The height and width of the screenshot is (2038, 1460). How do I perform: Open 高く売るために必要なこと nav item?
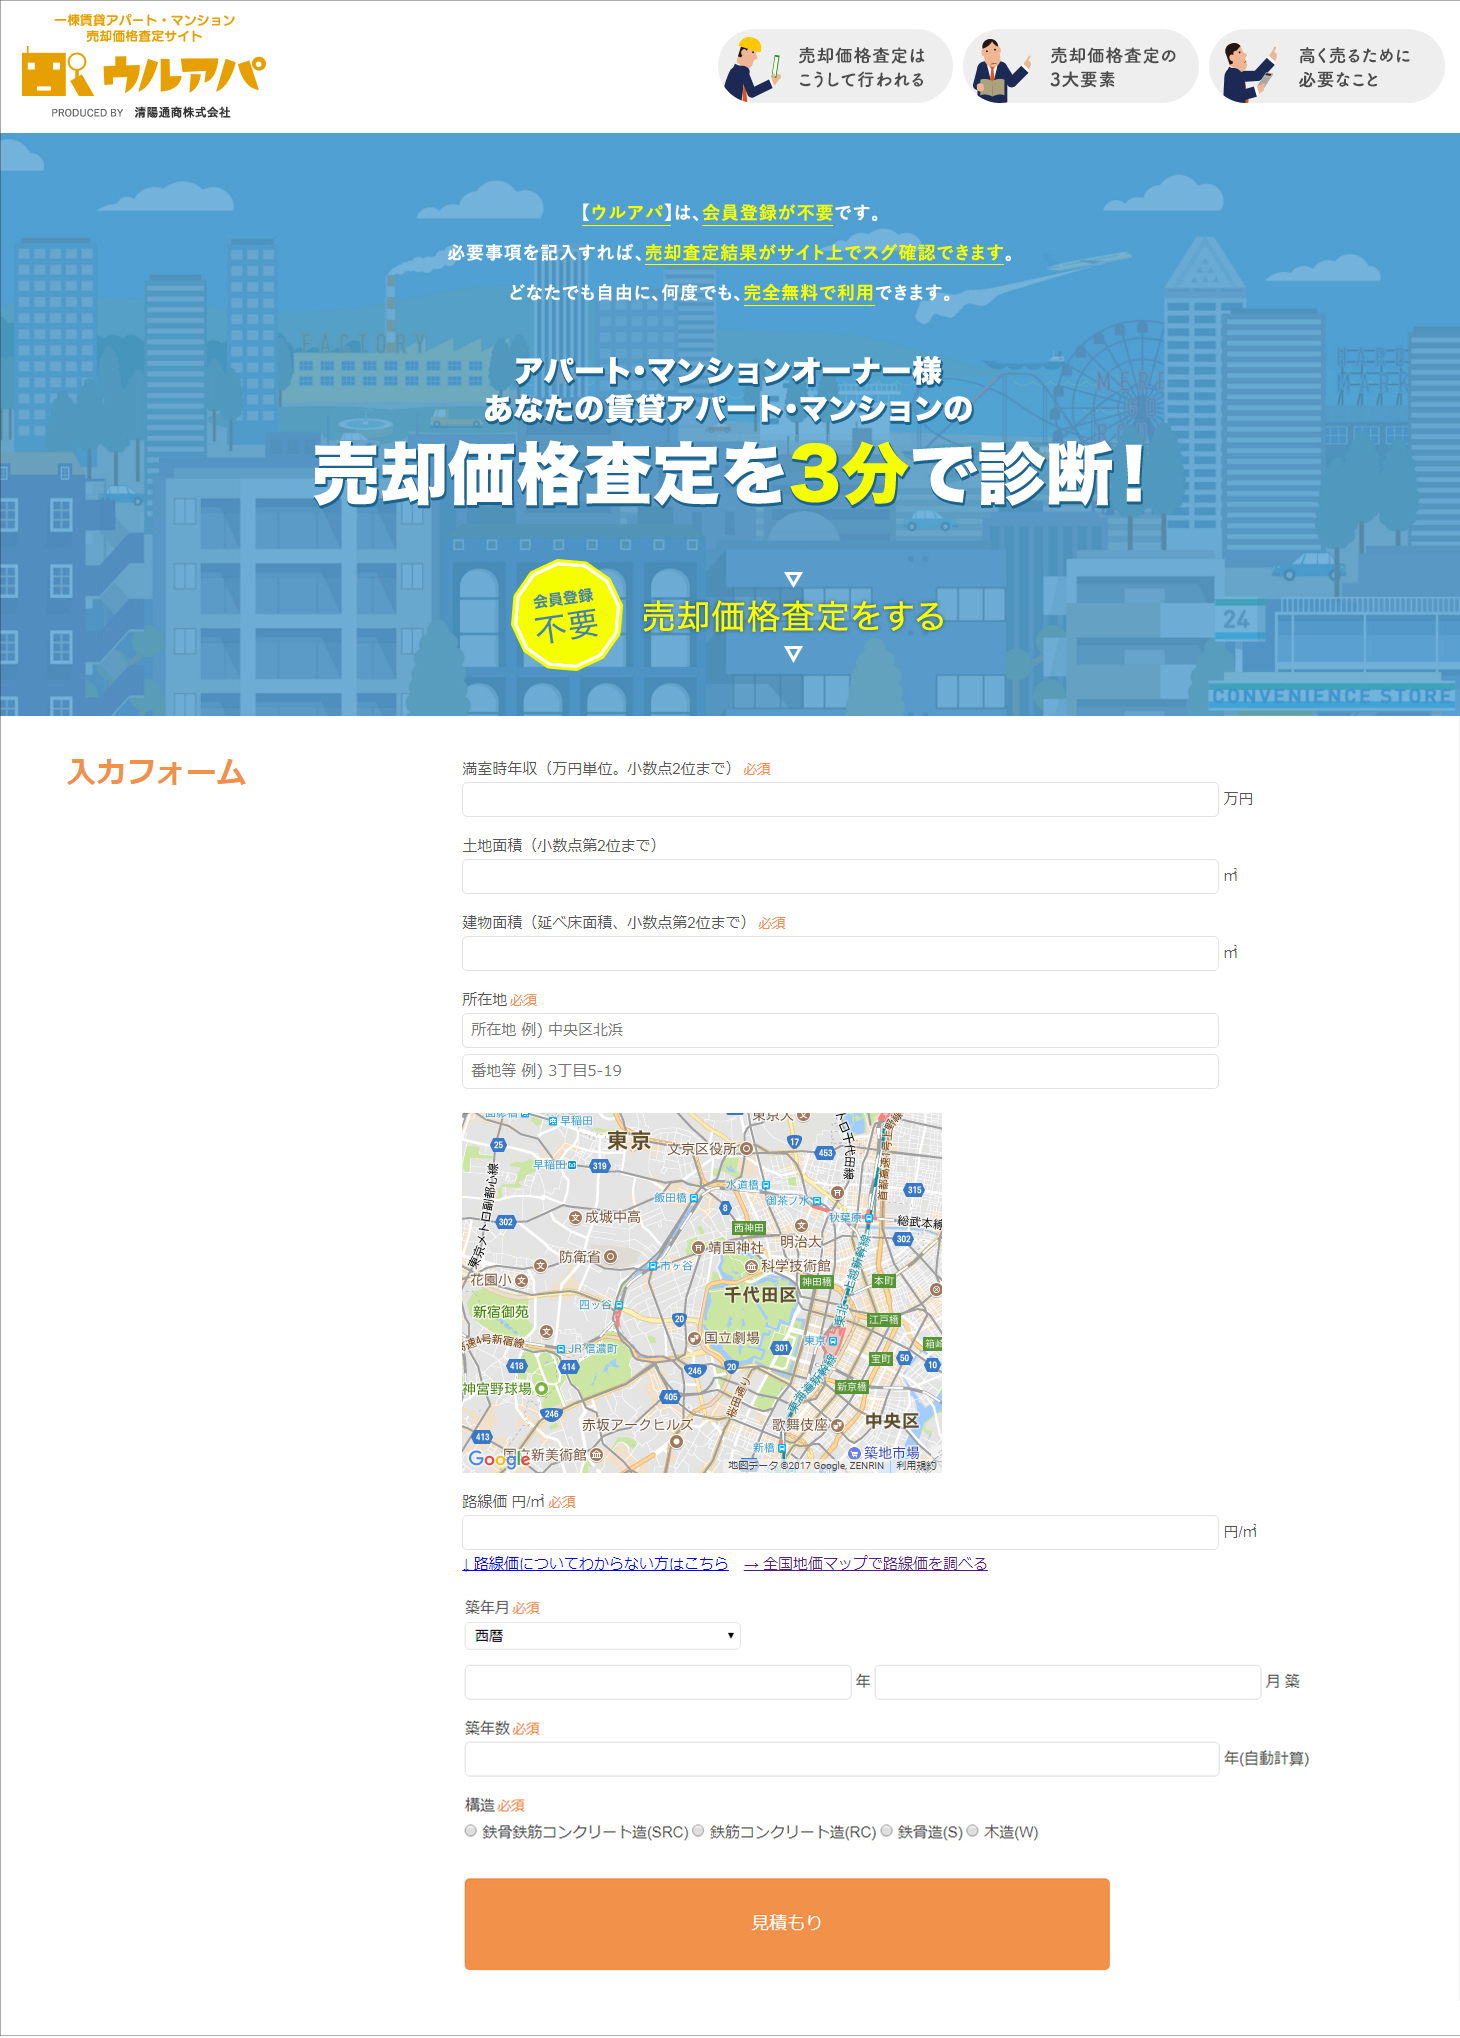pos(1326,67)
